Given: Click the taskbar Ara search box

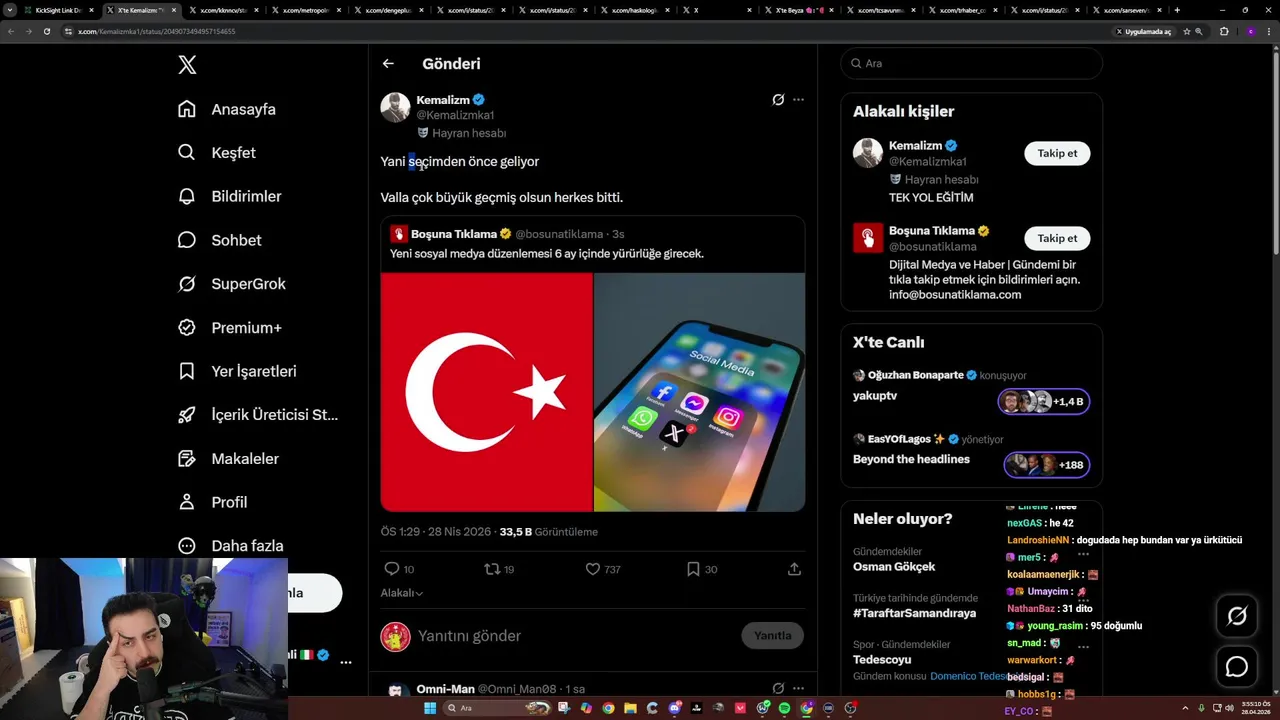Looking at the screenshot, I should [x=498, y=708].
